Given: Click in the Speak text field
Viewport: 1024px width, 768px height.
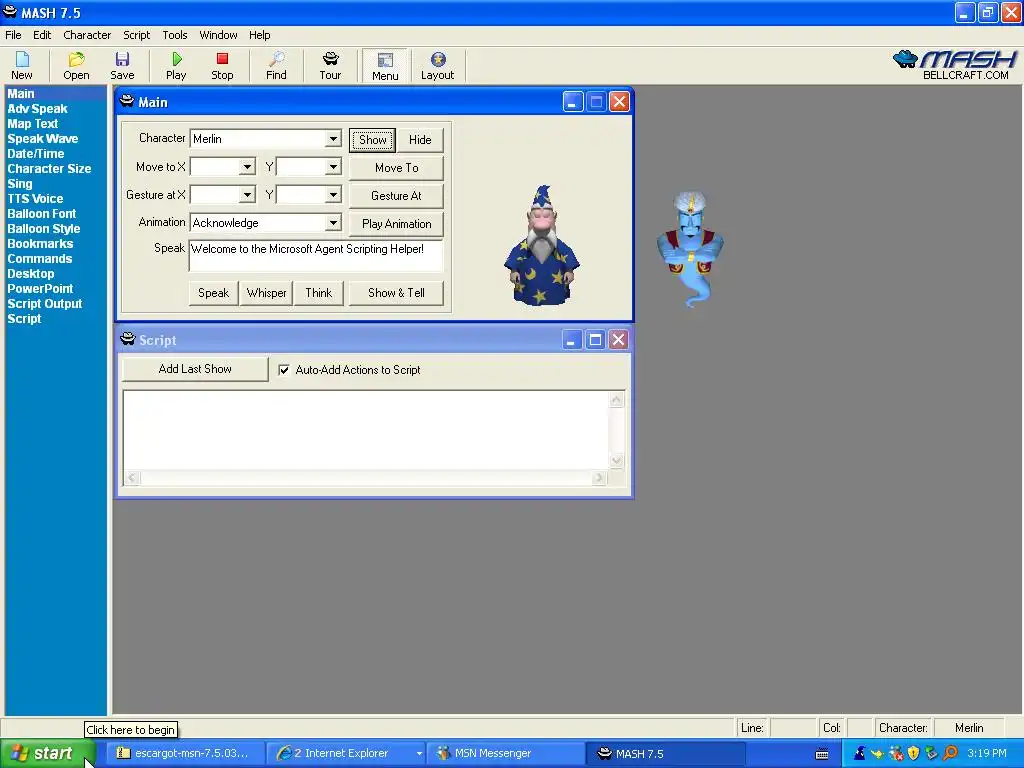Looking at the screenshot, I should pos(316,255).
